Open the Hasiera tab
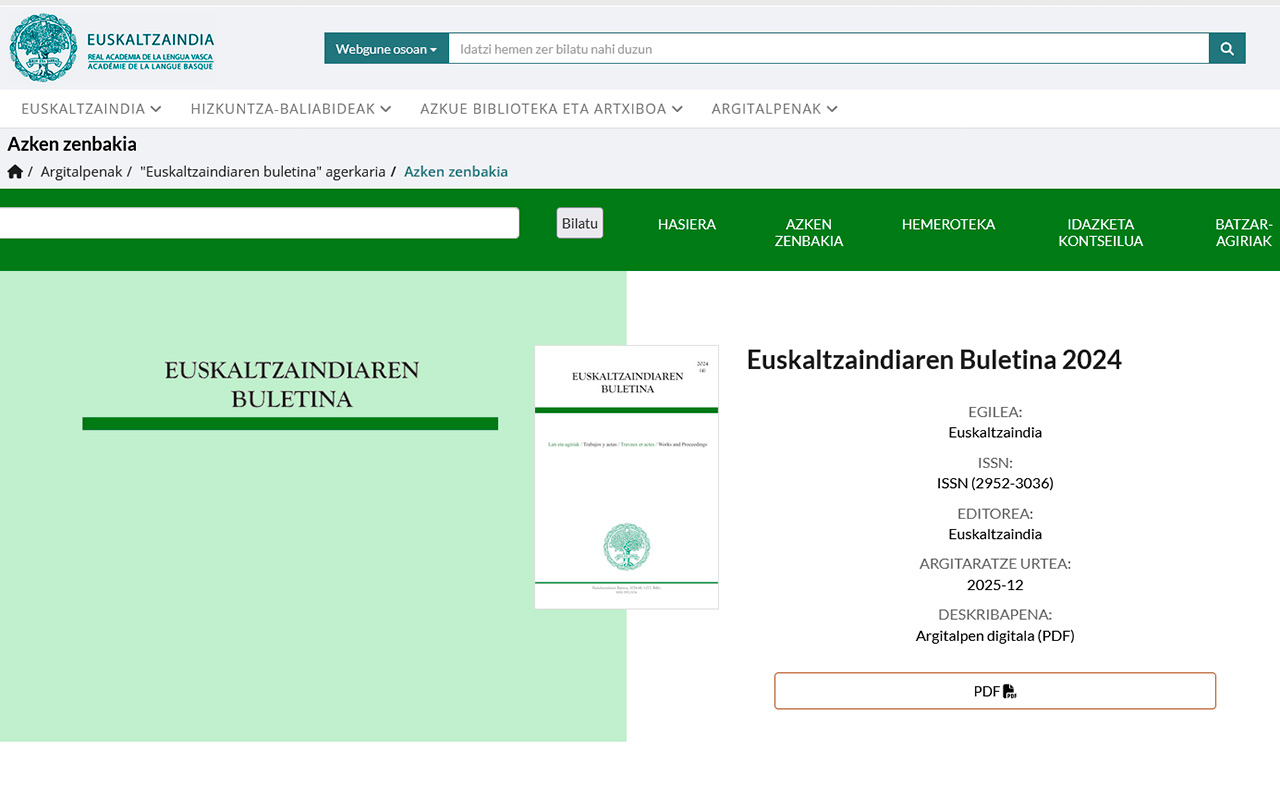This screenshot has width=1280, height=800. pyautogui.click(x=686, y=225)
